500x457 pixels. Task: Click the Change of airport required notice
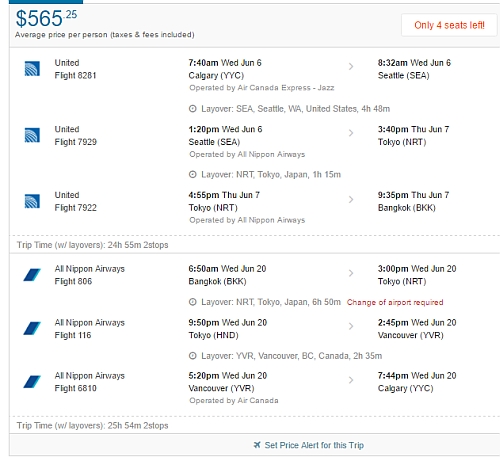[x=395, y=302]
